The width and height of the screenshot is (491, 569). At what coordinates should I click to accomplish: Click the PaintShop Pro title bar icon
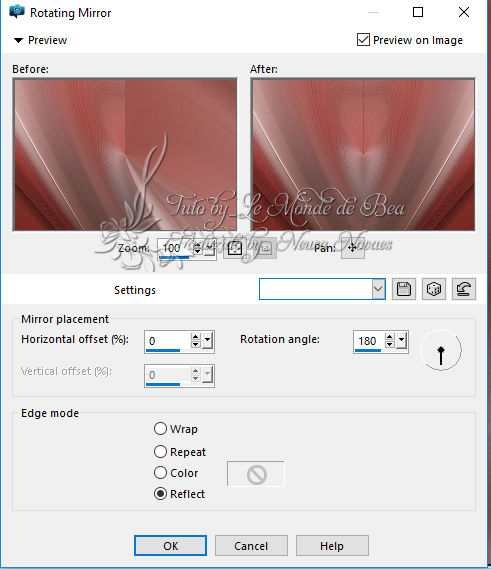click(17, 12)
